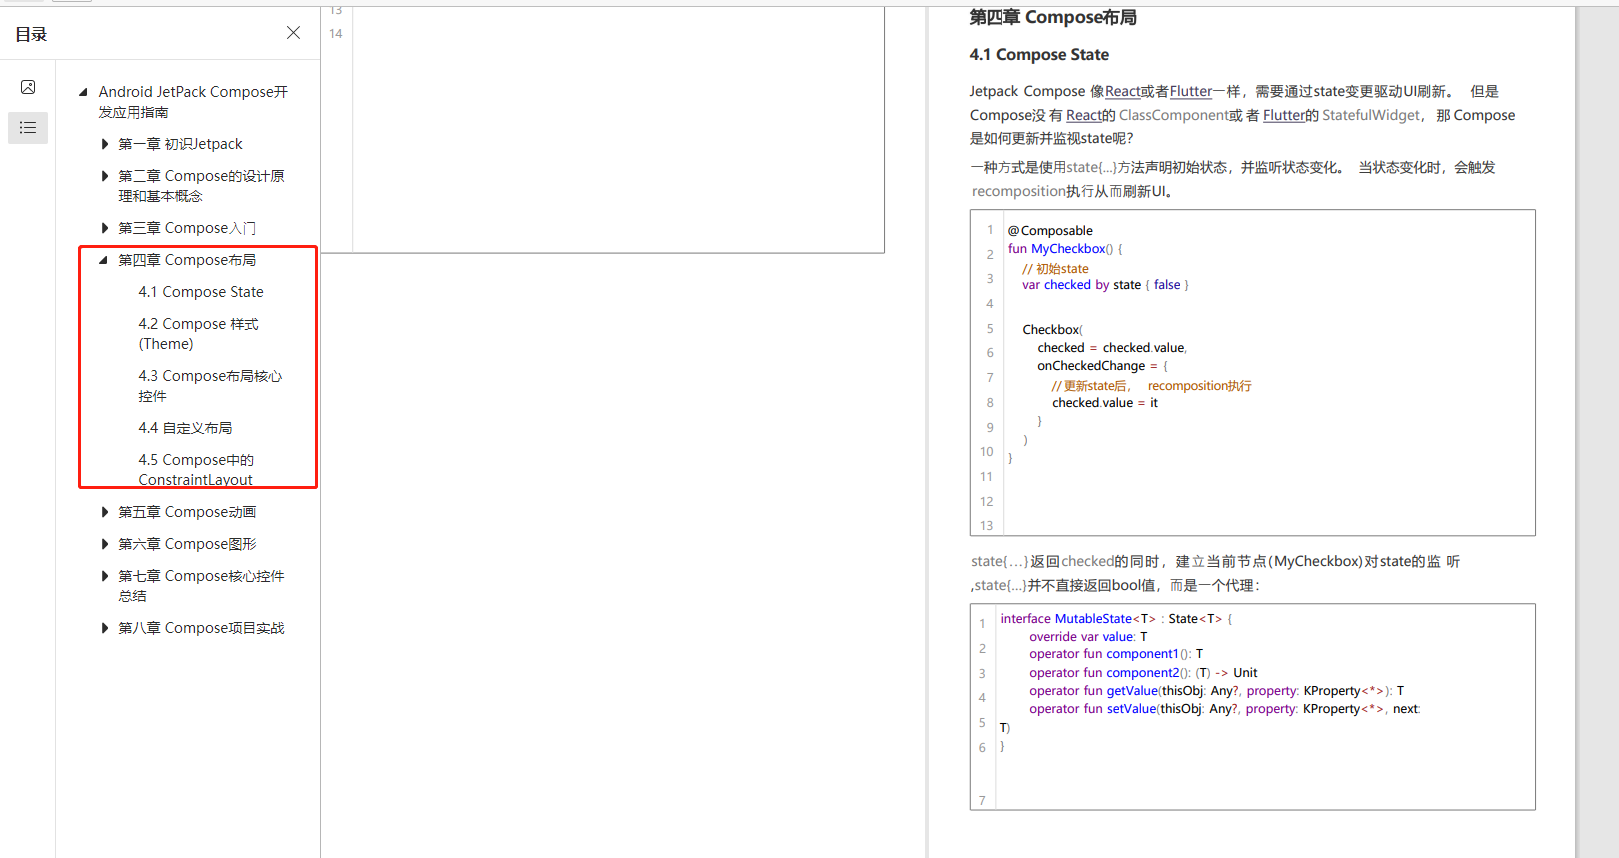The image size is (1619, 858).
Task: Jump to 4.1 Compose State section
Action: [x=201, y=292]
